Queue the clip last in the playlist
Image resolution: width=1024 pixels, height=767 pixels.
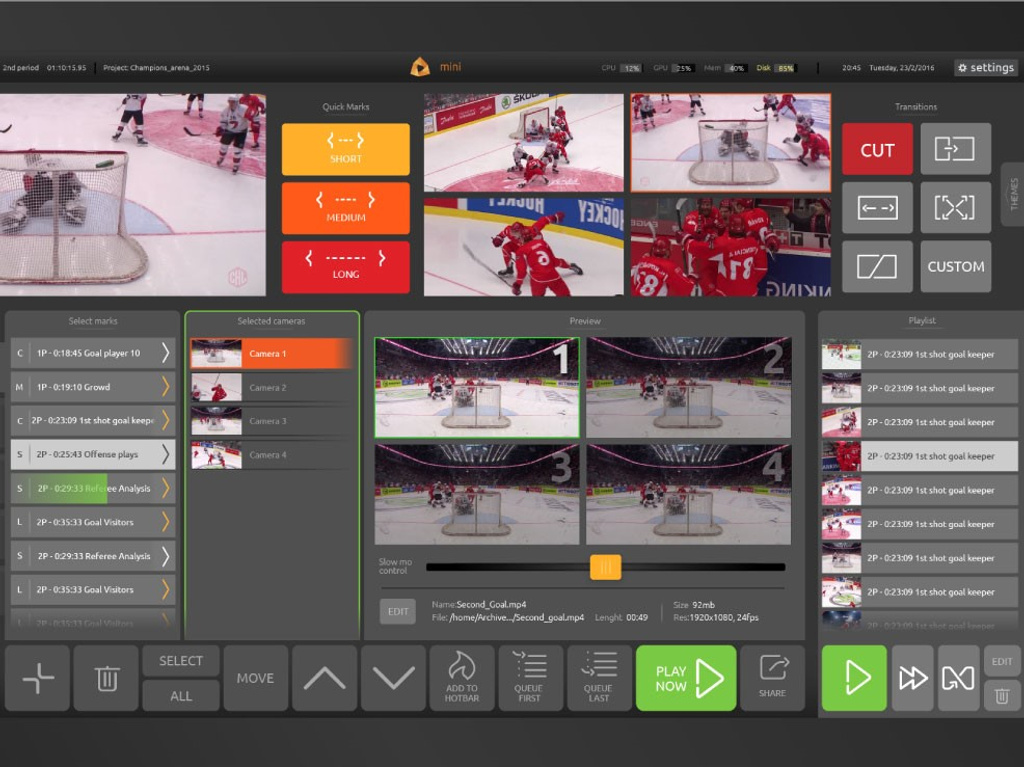(x=598, y=678)
